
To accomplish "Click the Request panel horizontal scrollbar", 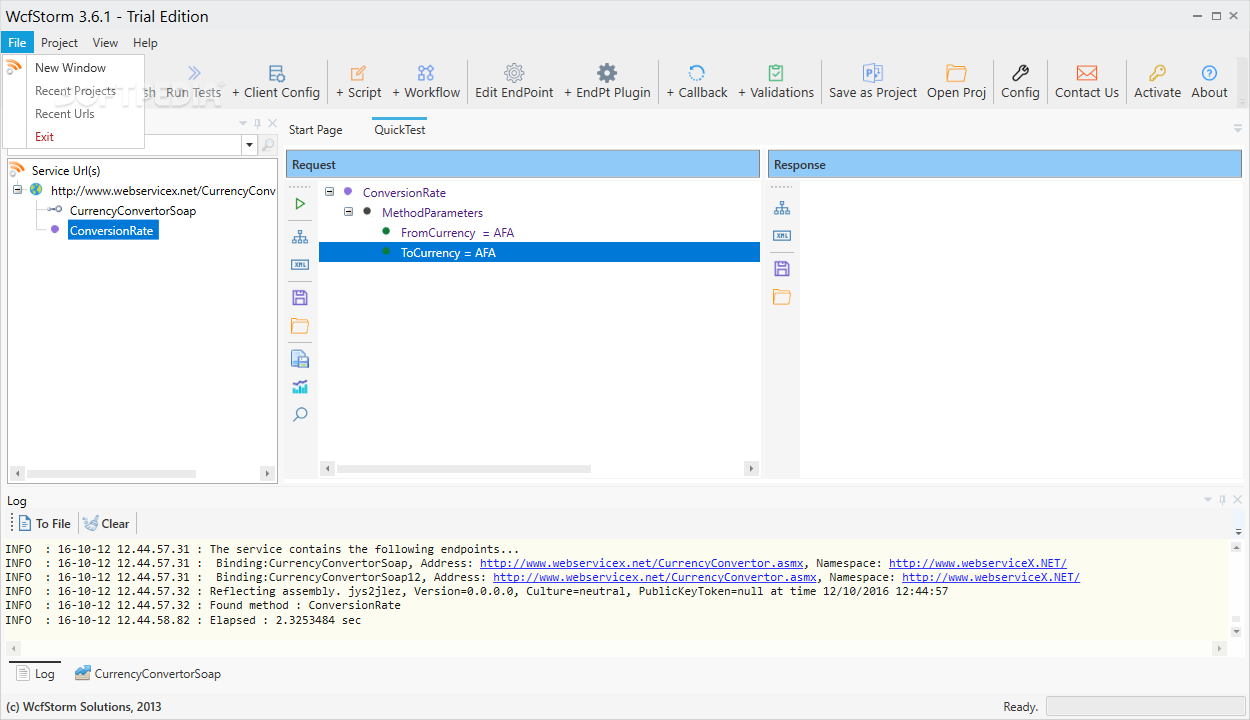I will pyautogui.click(x=463, y=469).
